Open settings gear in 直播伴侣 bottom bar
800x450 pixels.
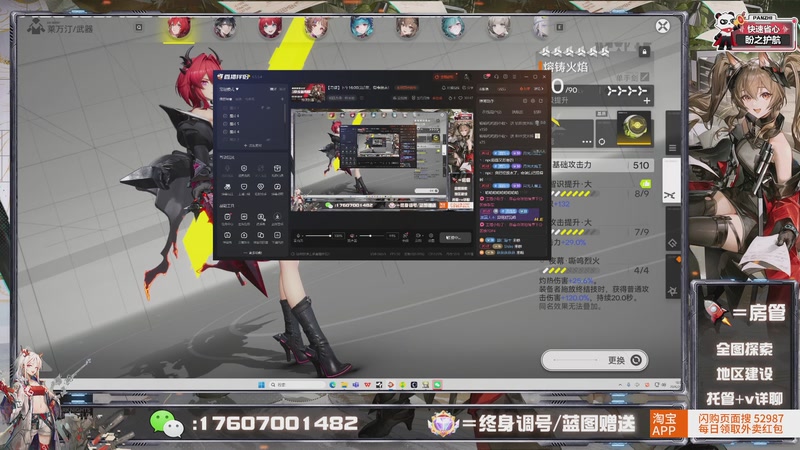pyautogui.click(x=431, y=236)
